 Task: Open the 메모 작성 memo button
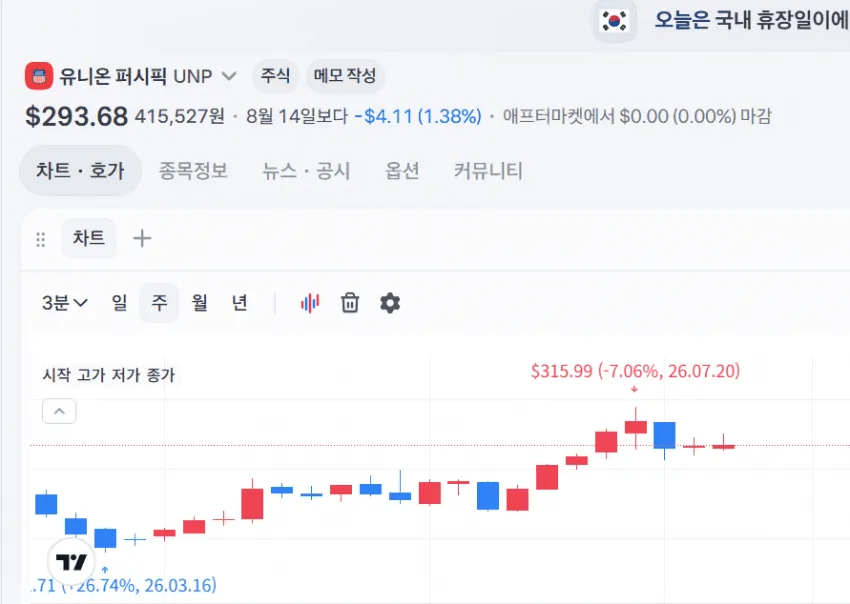(x=345, y=76)
